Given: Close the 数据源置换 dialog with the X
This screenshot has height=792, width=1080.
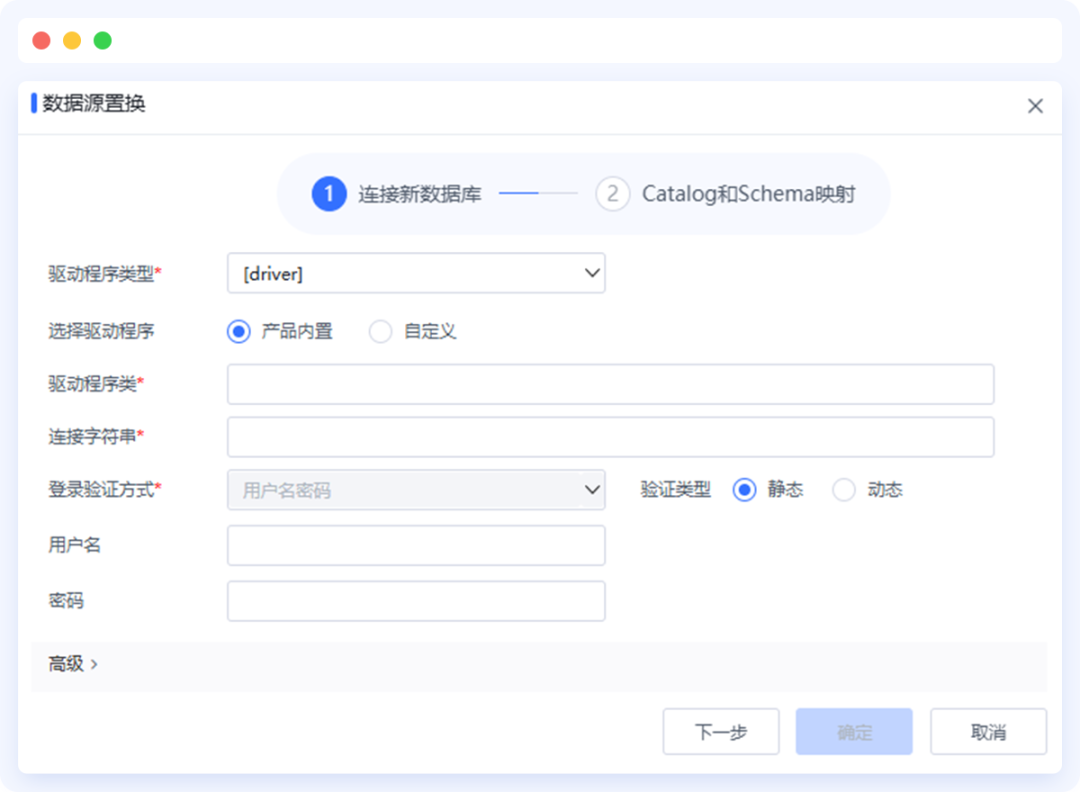Looking at the screenshot, I should click(1035, 105).
